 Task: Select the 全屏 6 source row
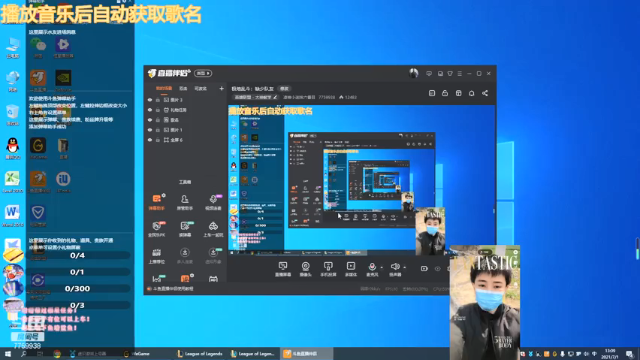[x=186, y=140]
